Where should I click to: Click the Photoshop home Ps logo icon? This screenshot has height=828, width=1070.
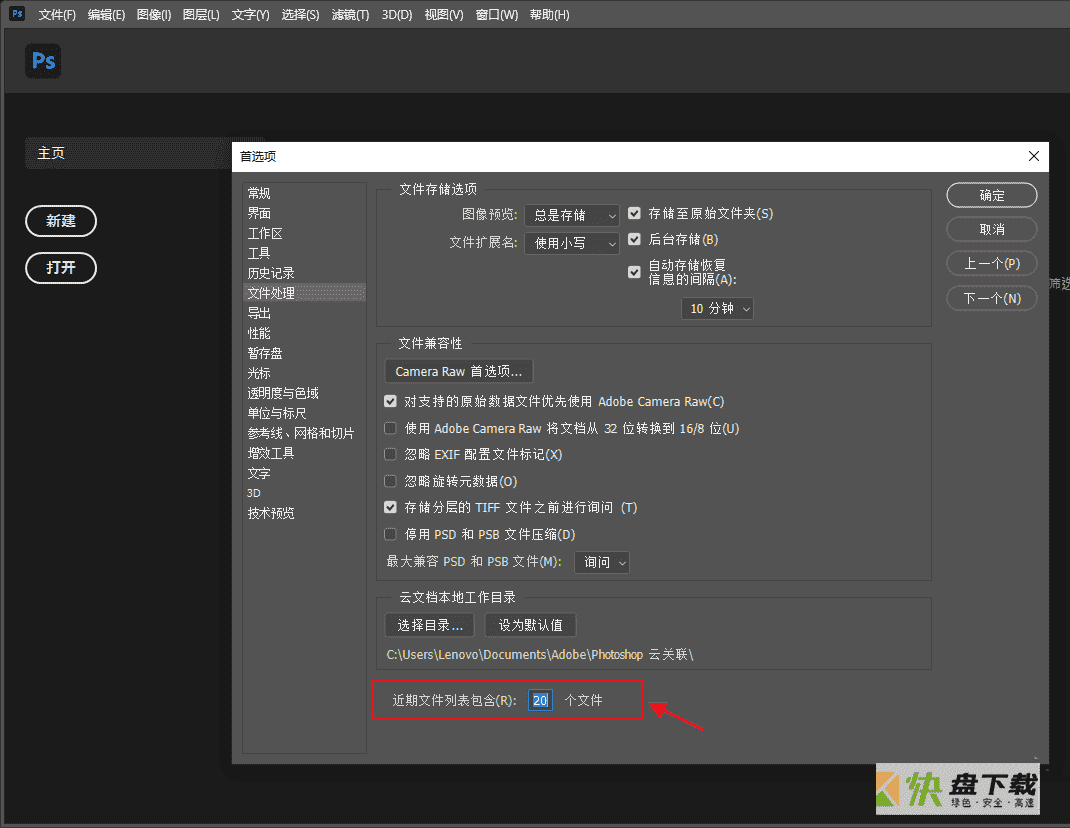[43, 61]
